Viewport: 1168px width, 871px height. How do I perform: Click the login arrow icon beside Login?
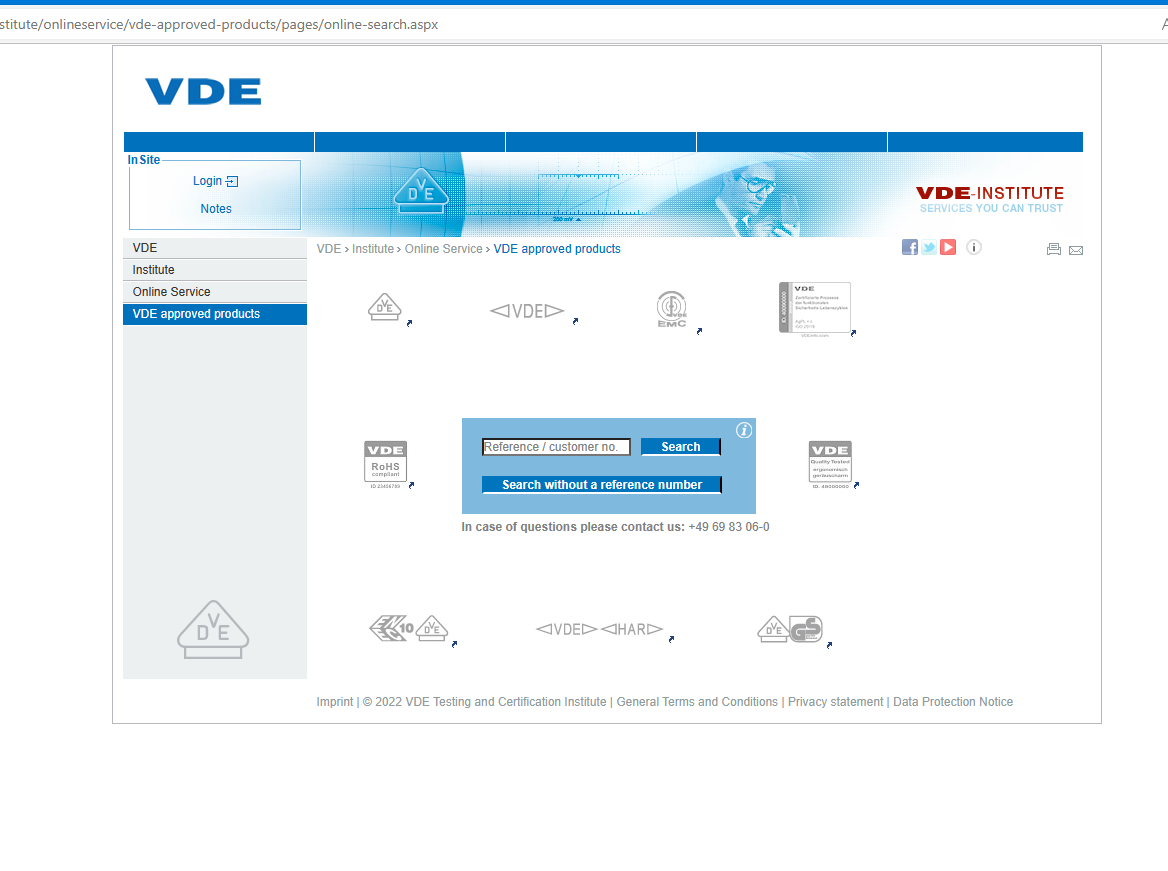pos(232,181)
